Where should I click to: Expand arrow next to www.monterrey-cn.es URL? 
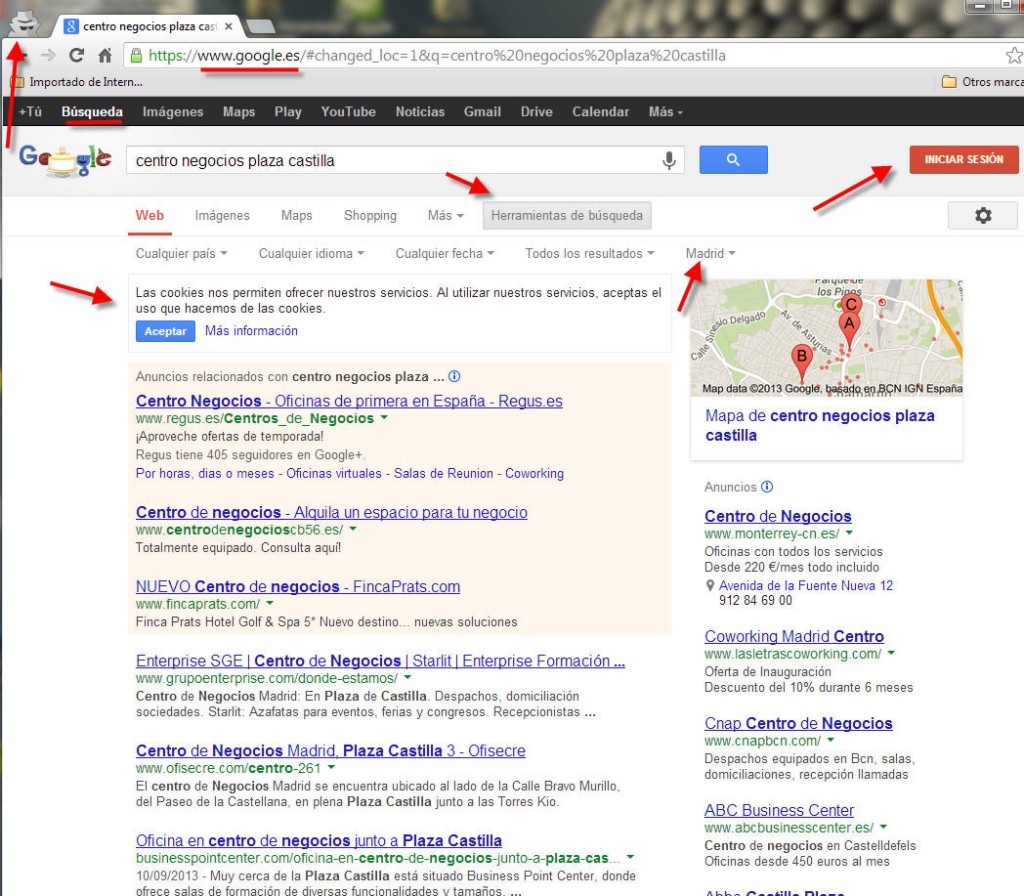point(849,533)
